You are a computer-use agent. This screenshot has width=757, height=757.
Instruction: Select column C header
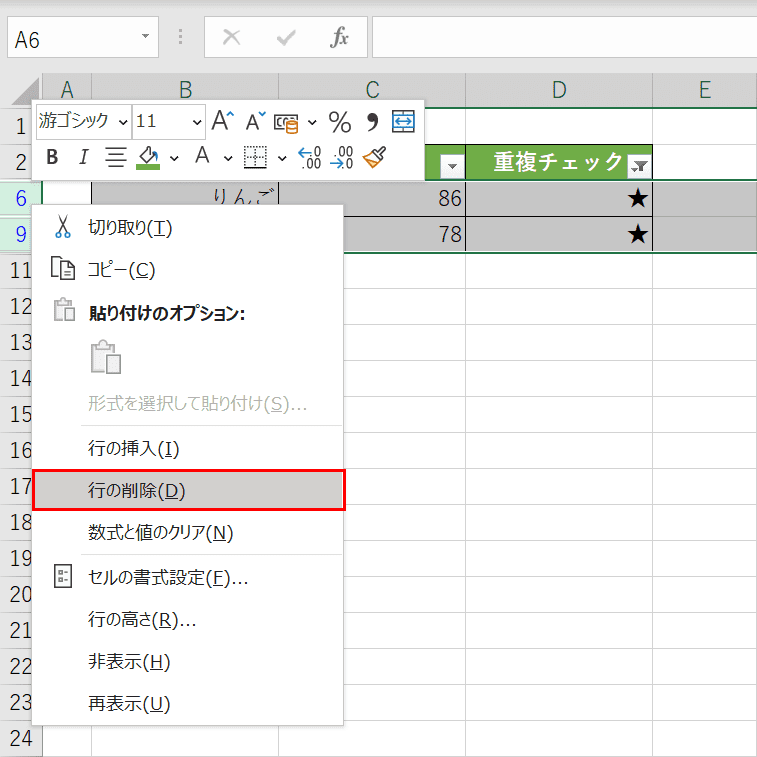pyautogui.click(x=372, y=90)
